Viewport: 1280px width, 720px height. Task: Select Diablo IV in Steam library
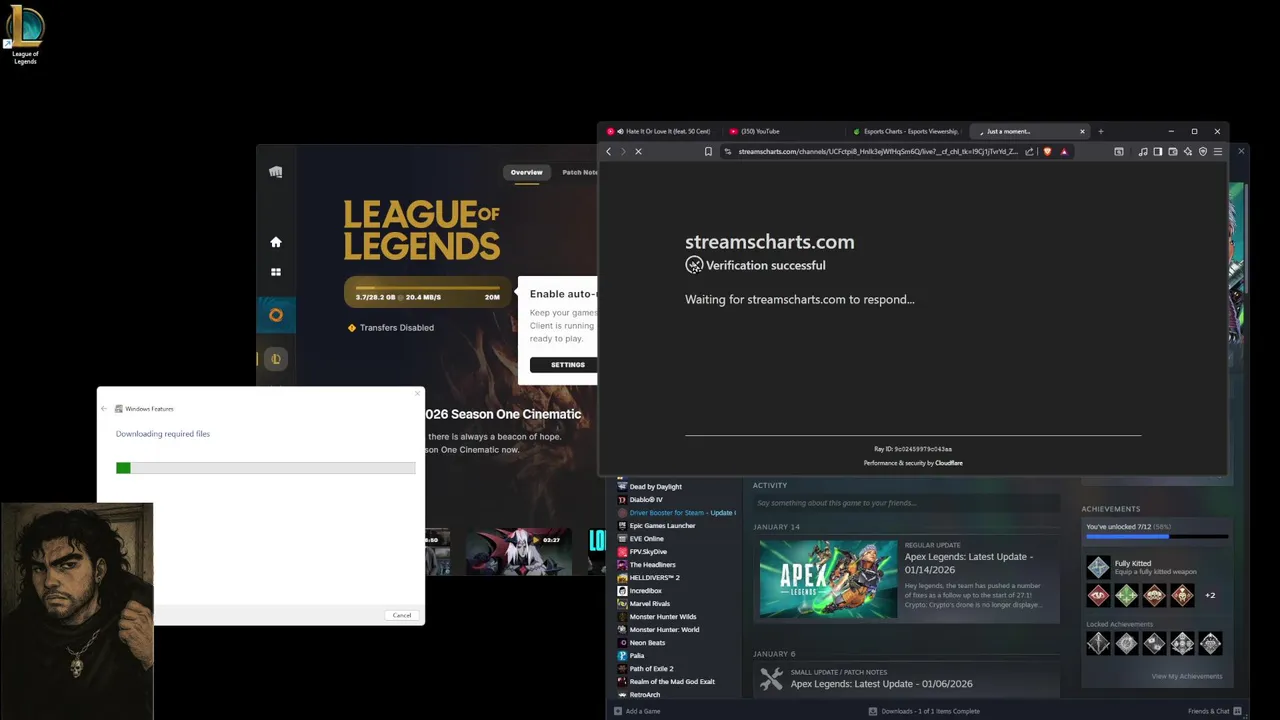coord(646,500)
